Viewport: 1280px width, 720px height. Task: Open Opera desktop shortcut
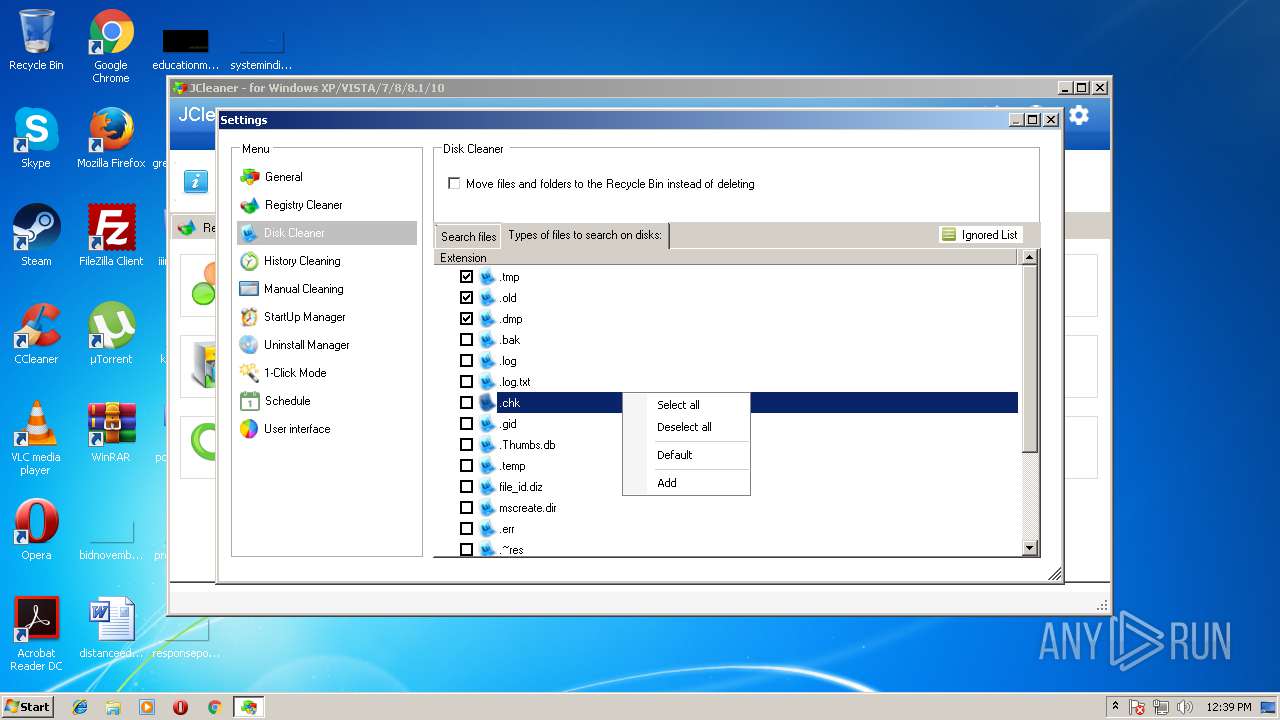tap(36, 530)
